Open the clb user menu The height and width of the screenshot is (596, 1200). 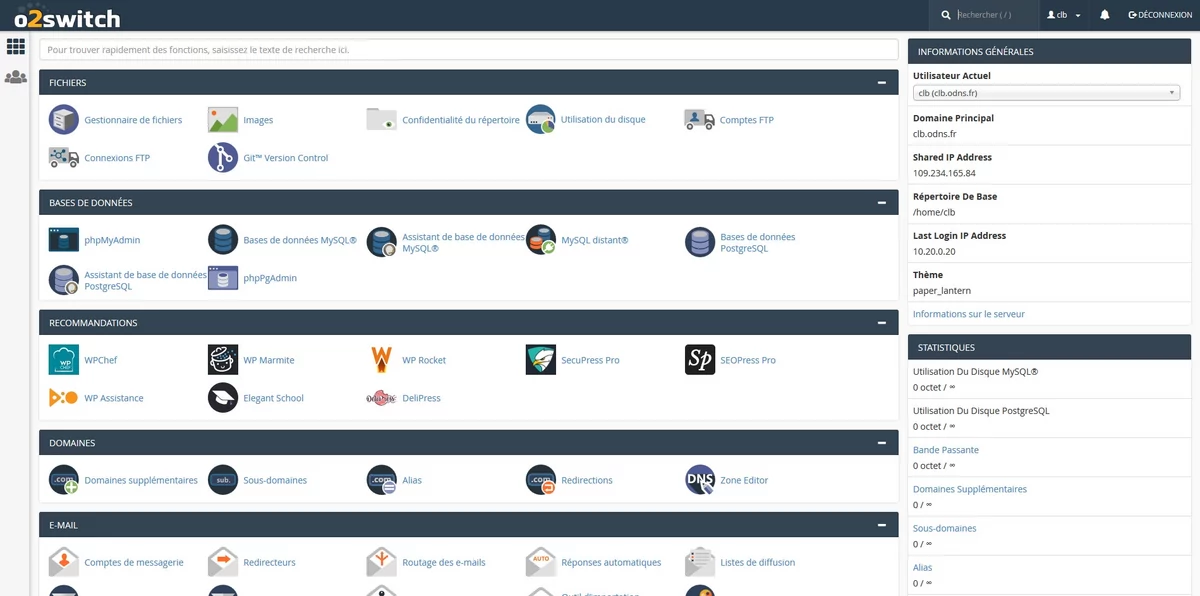tap(1064, 15)
